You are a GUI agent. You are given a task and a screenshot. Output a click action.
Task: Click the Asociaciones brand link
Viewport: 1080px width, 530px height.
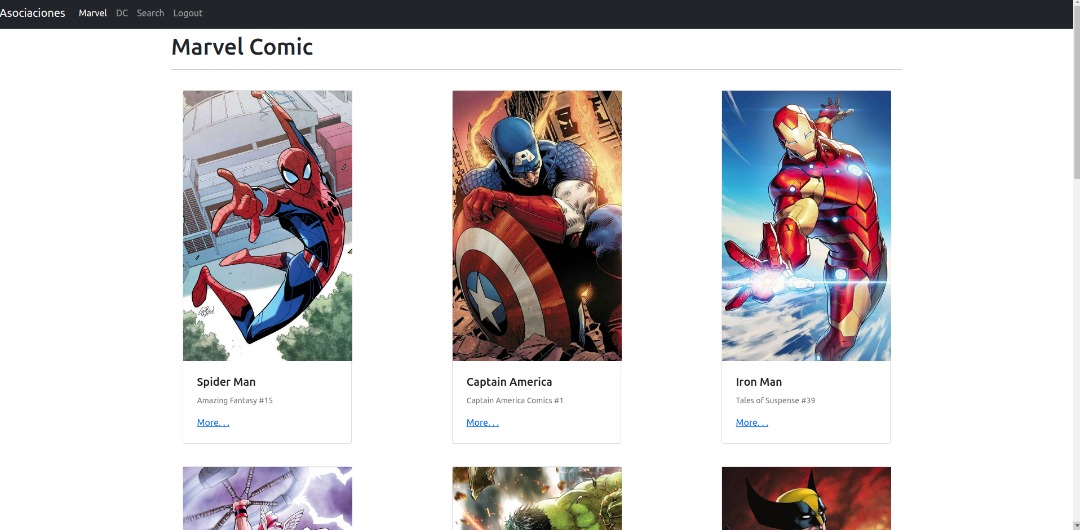click(32, 13)
